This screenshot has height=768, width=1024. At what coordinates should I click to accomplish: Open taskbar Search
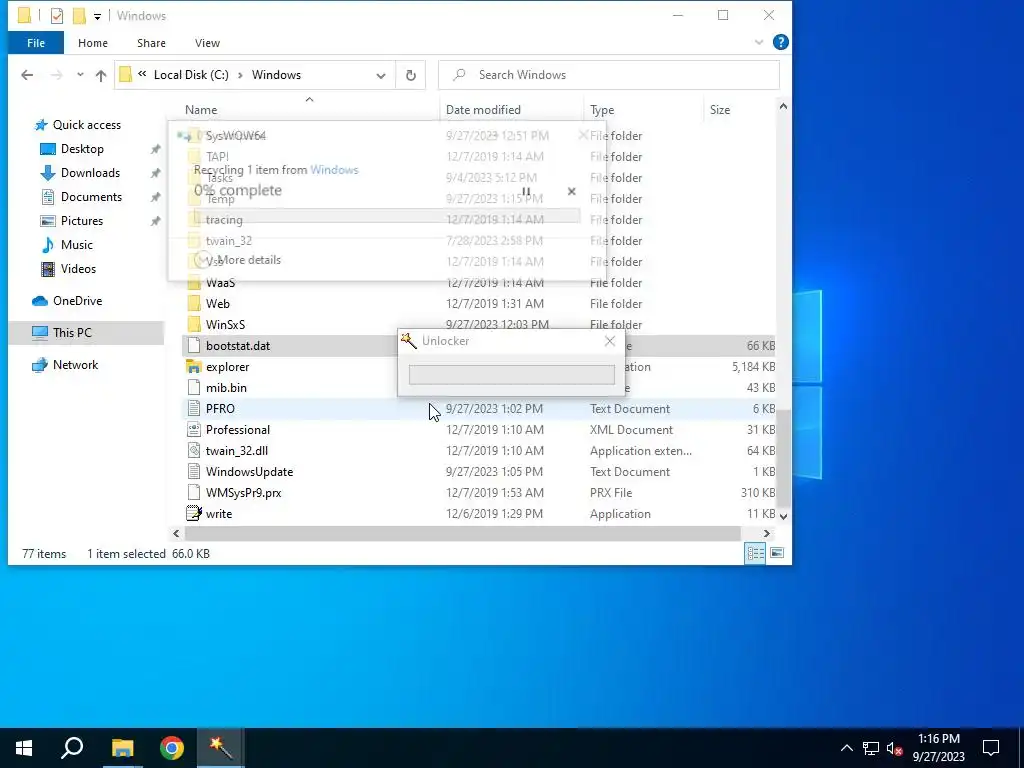tap(72, 748)
